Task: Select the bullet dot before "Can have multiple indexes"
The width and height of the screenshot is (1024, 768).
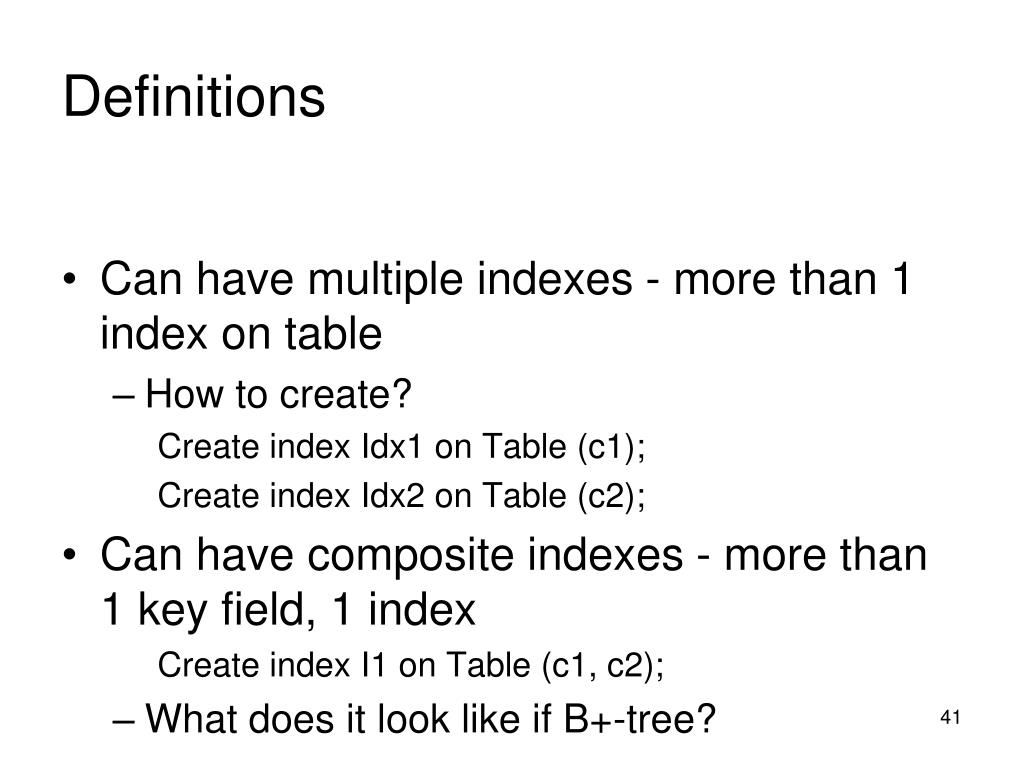Action: pyautogui.click(x=69, y=280)
